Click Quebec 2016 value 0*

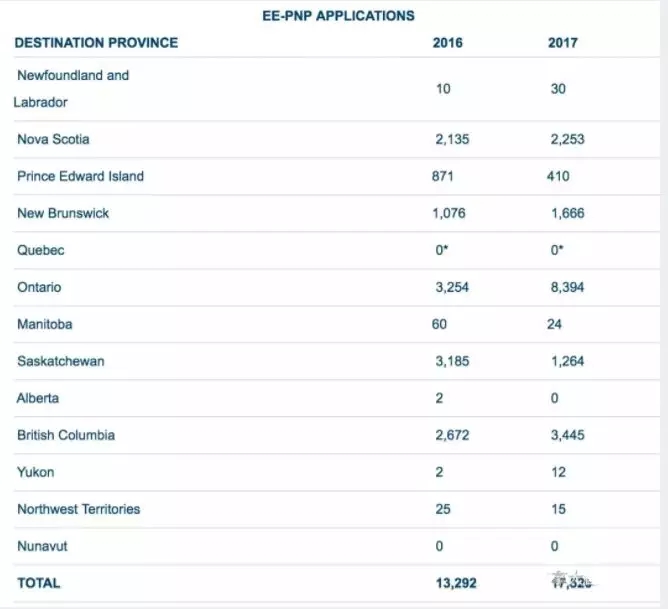442,250
